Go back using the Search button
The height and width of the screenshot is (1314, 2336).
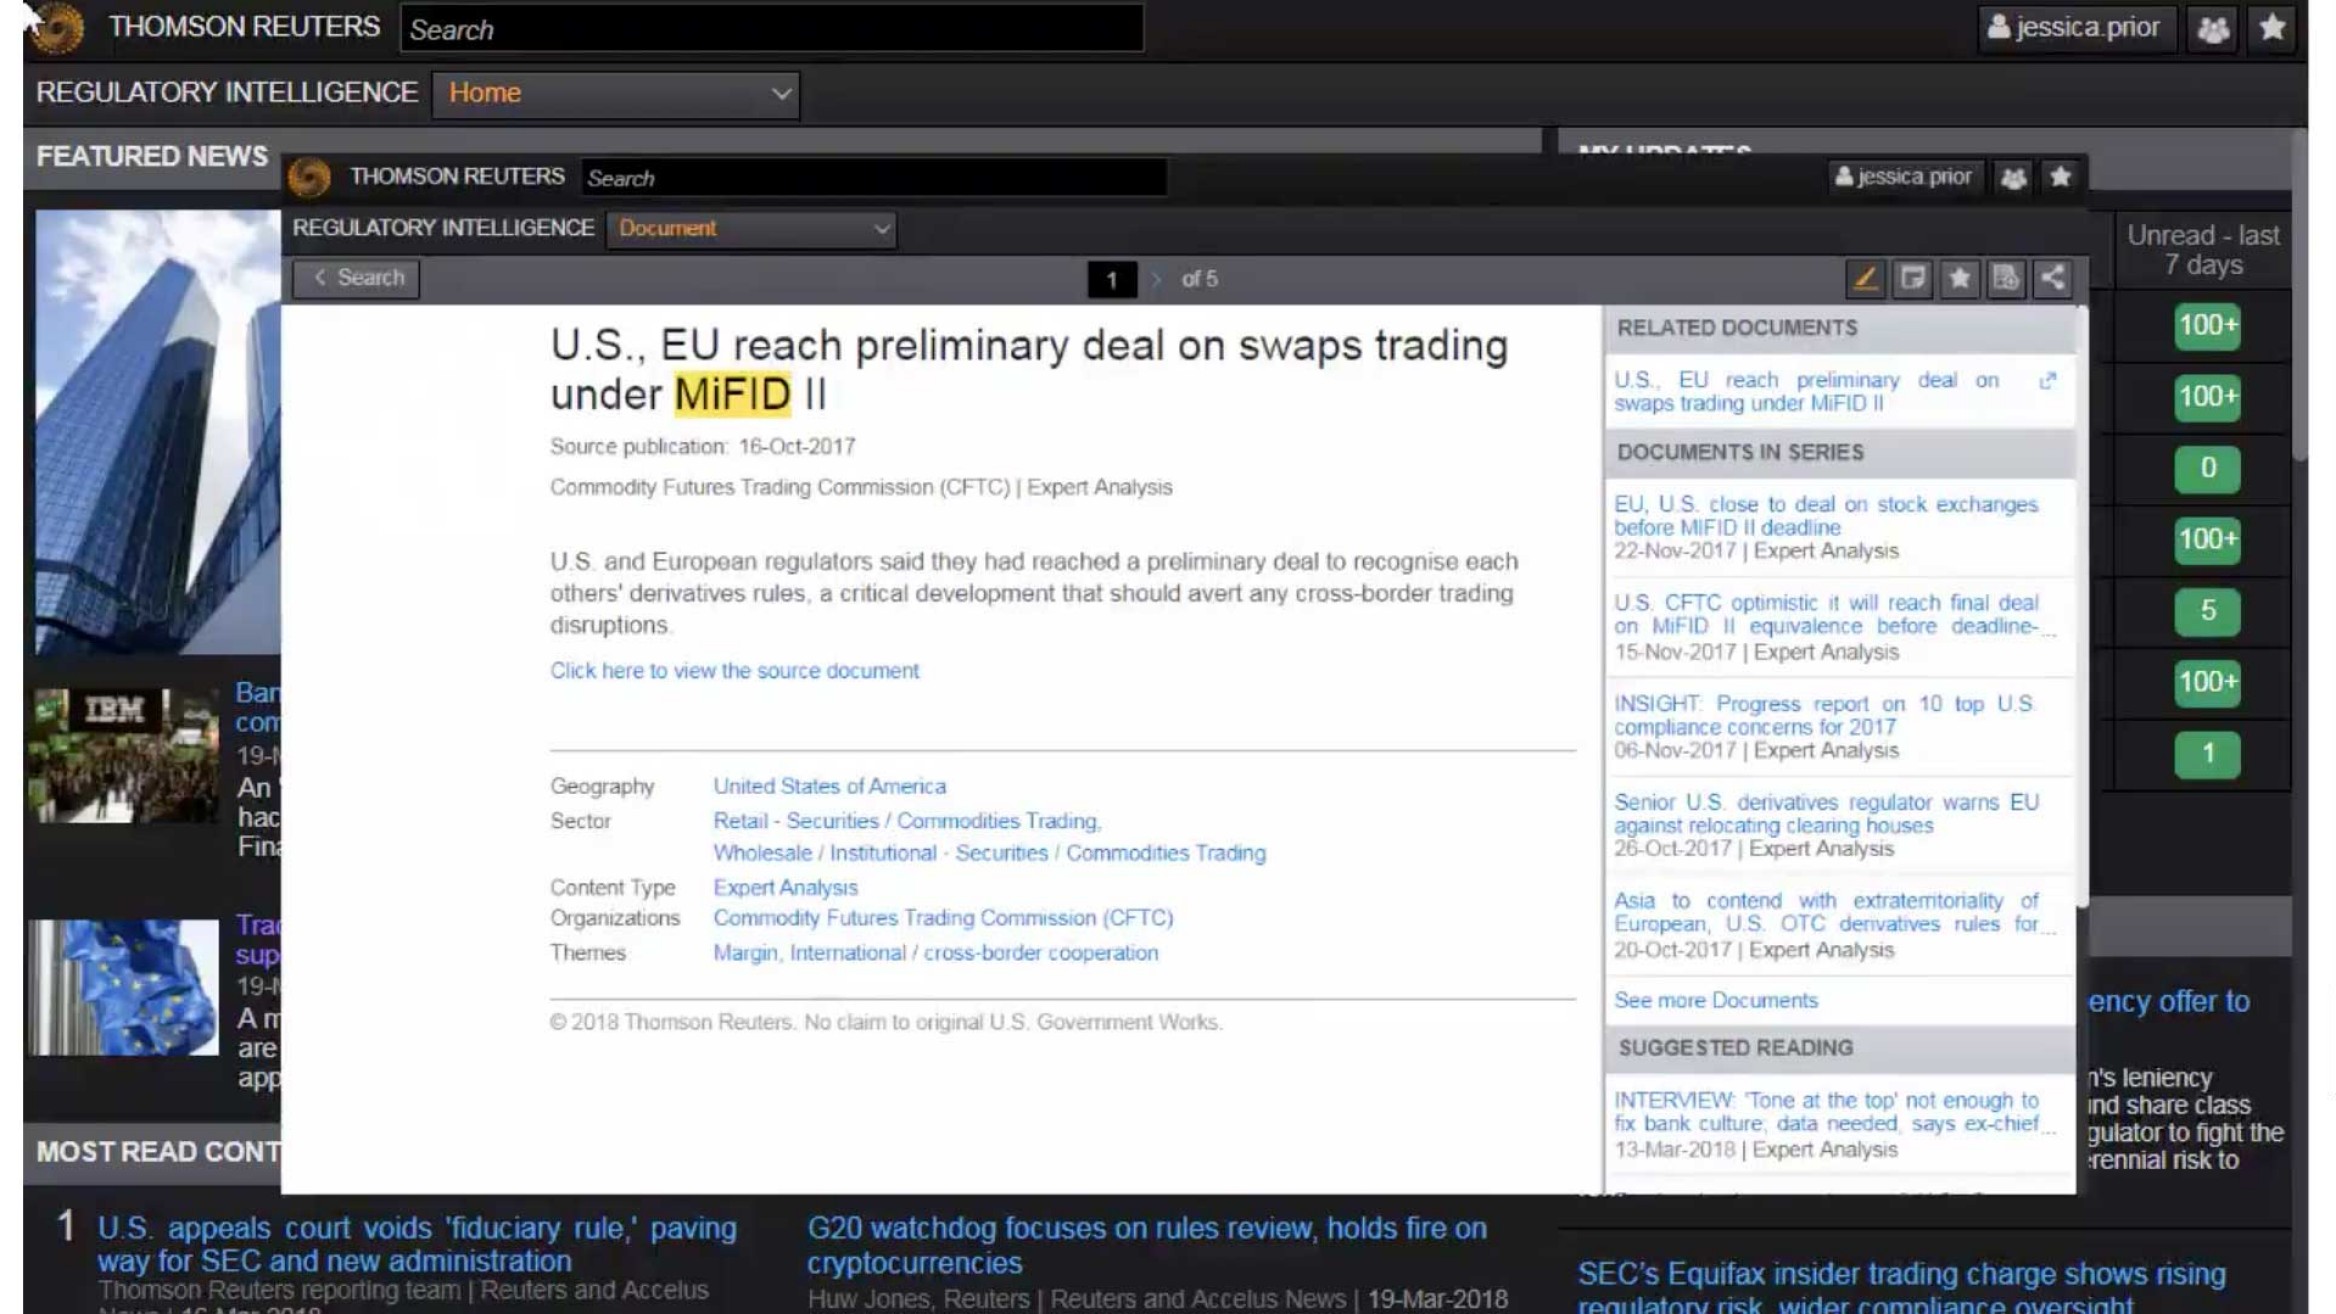[x=357, y=278]
